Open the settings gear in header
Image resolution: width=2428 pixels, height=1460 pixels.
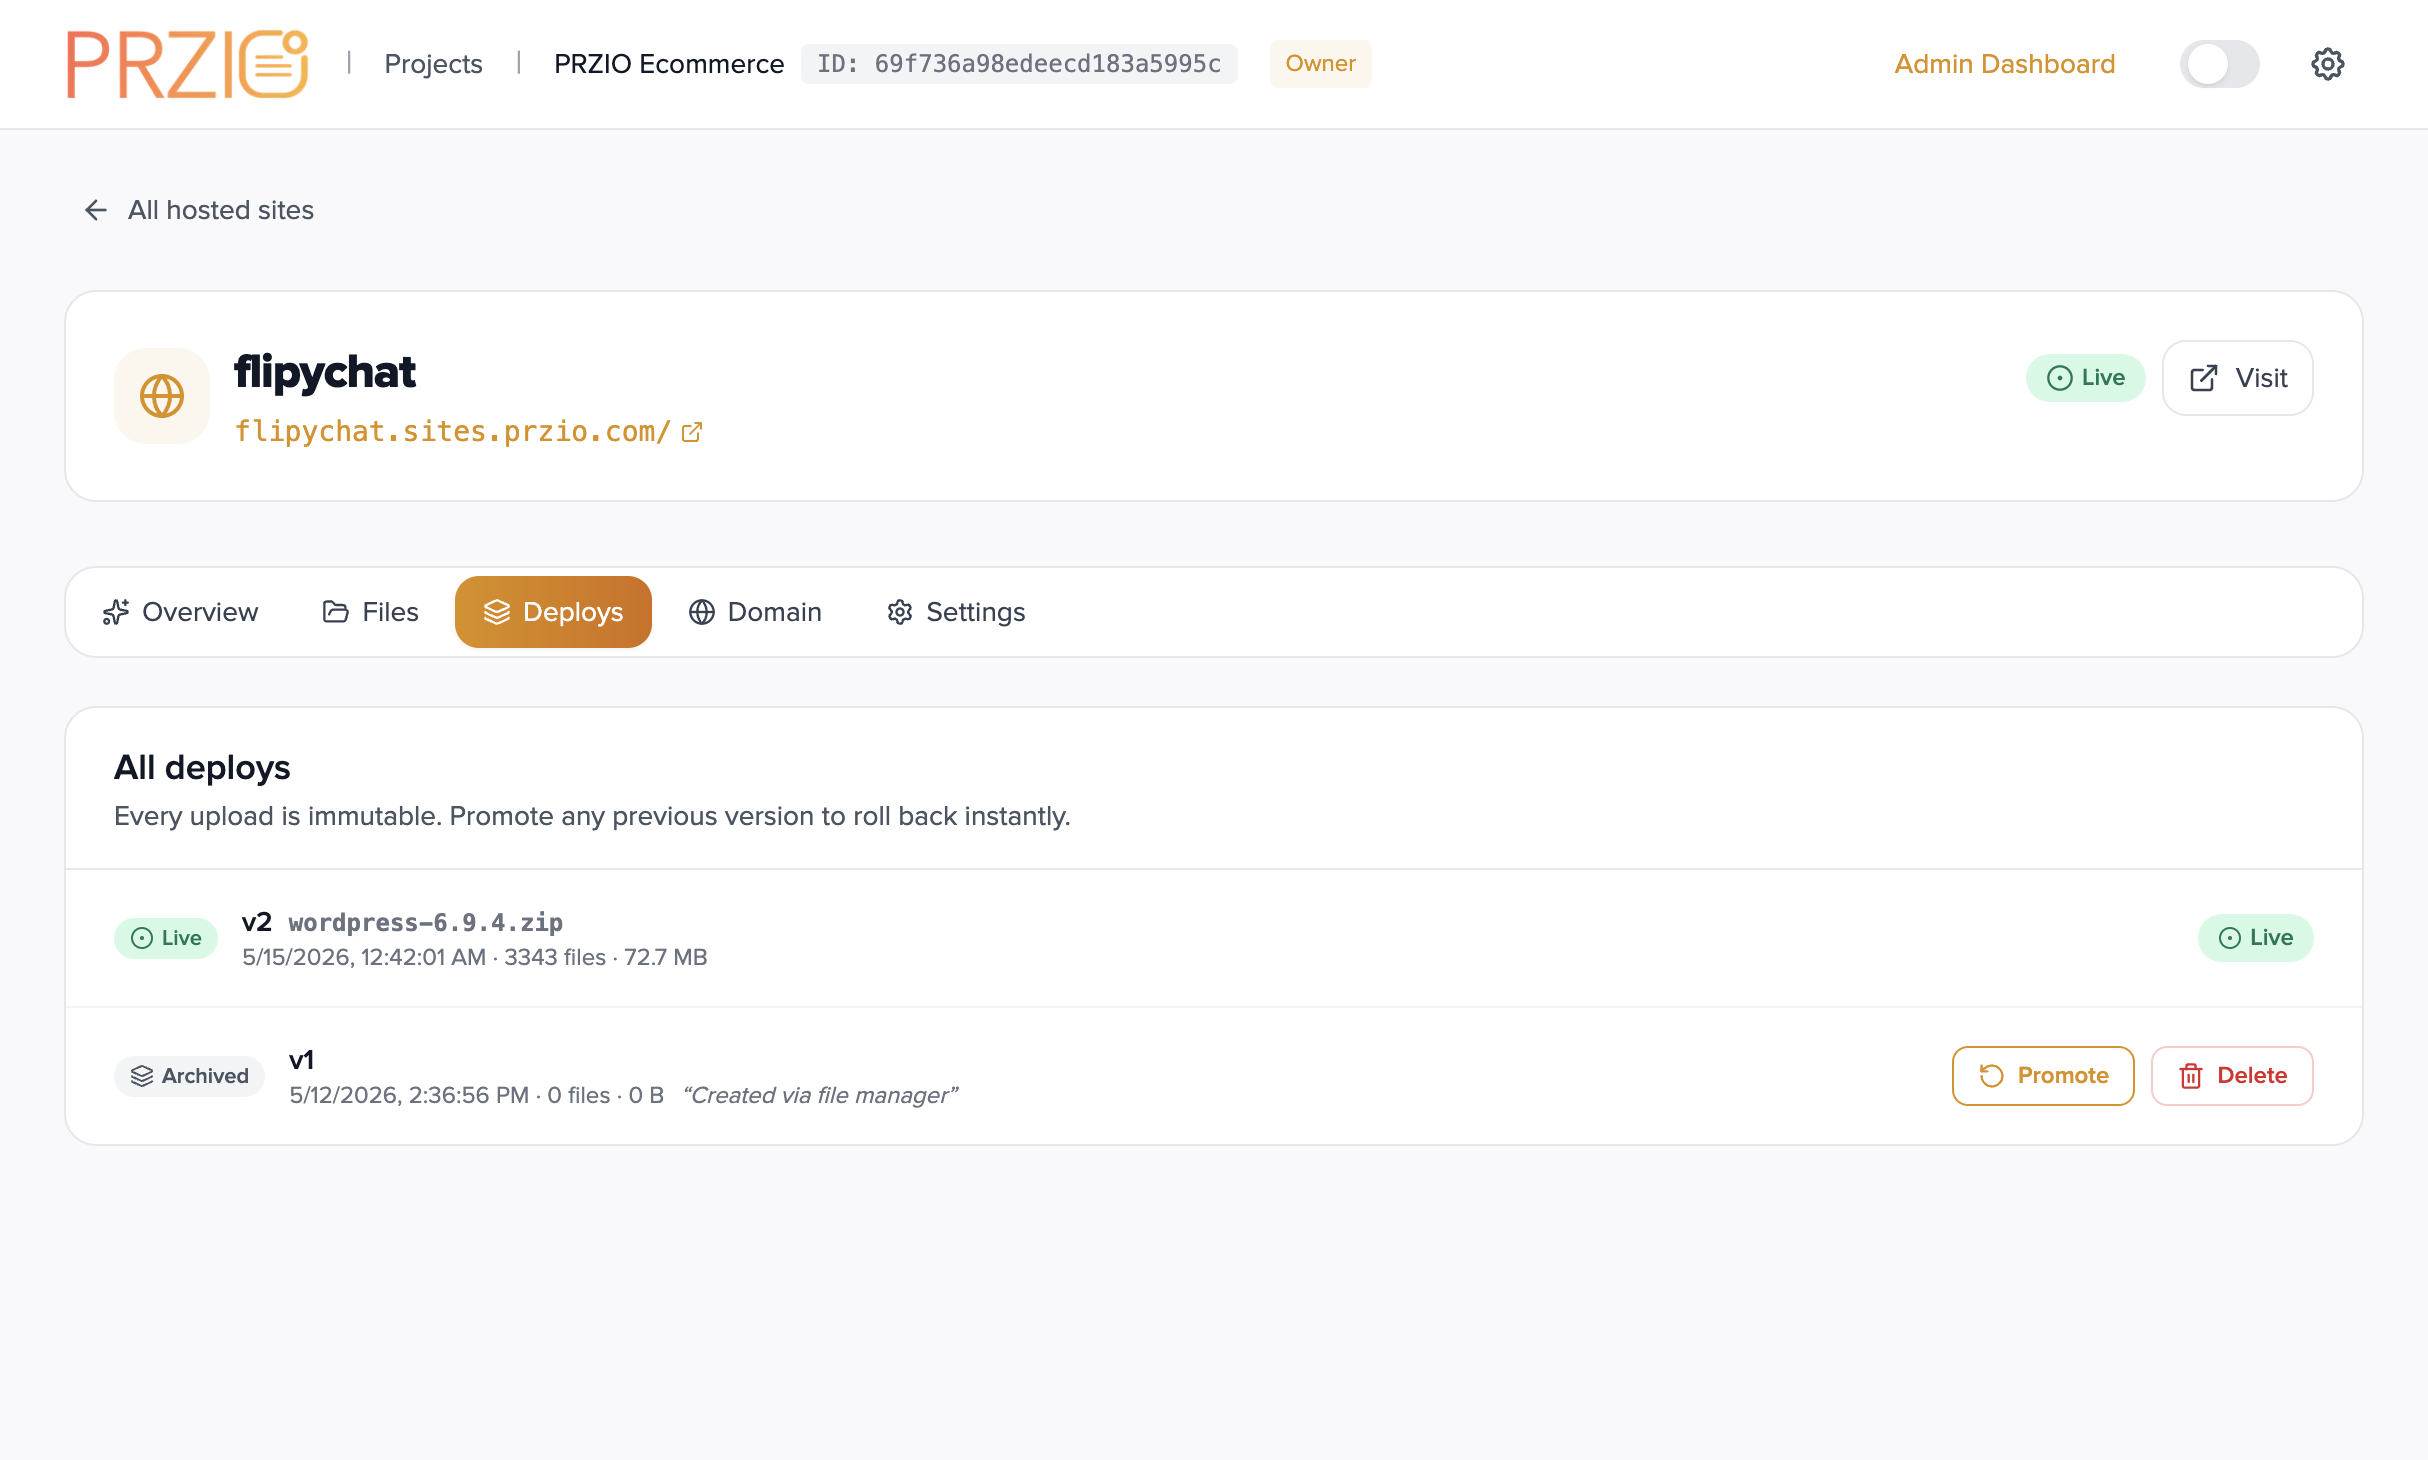[2327, 64]
